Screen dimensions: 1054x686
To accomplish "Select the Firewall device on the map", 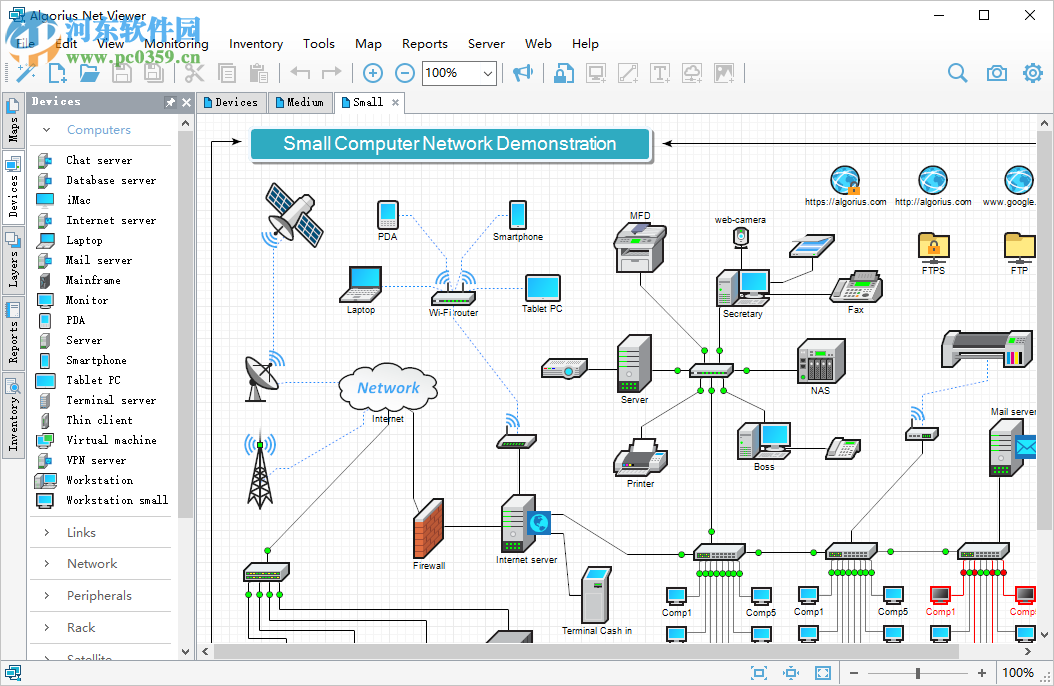I will click(428, 528).
